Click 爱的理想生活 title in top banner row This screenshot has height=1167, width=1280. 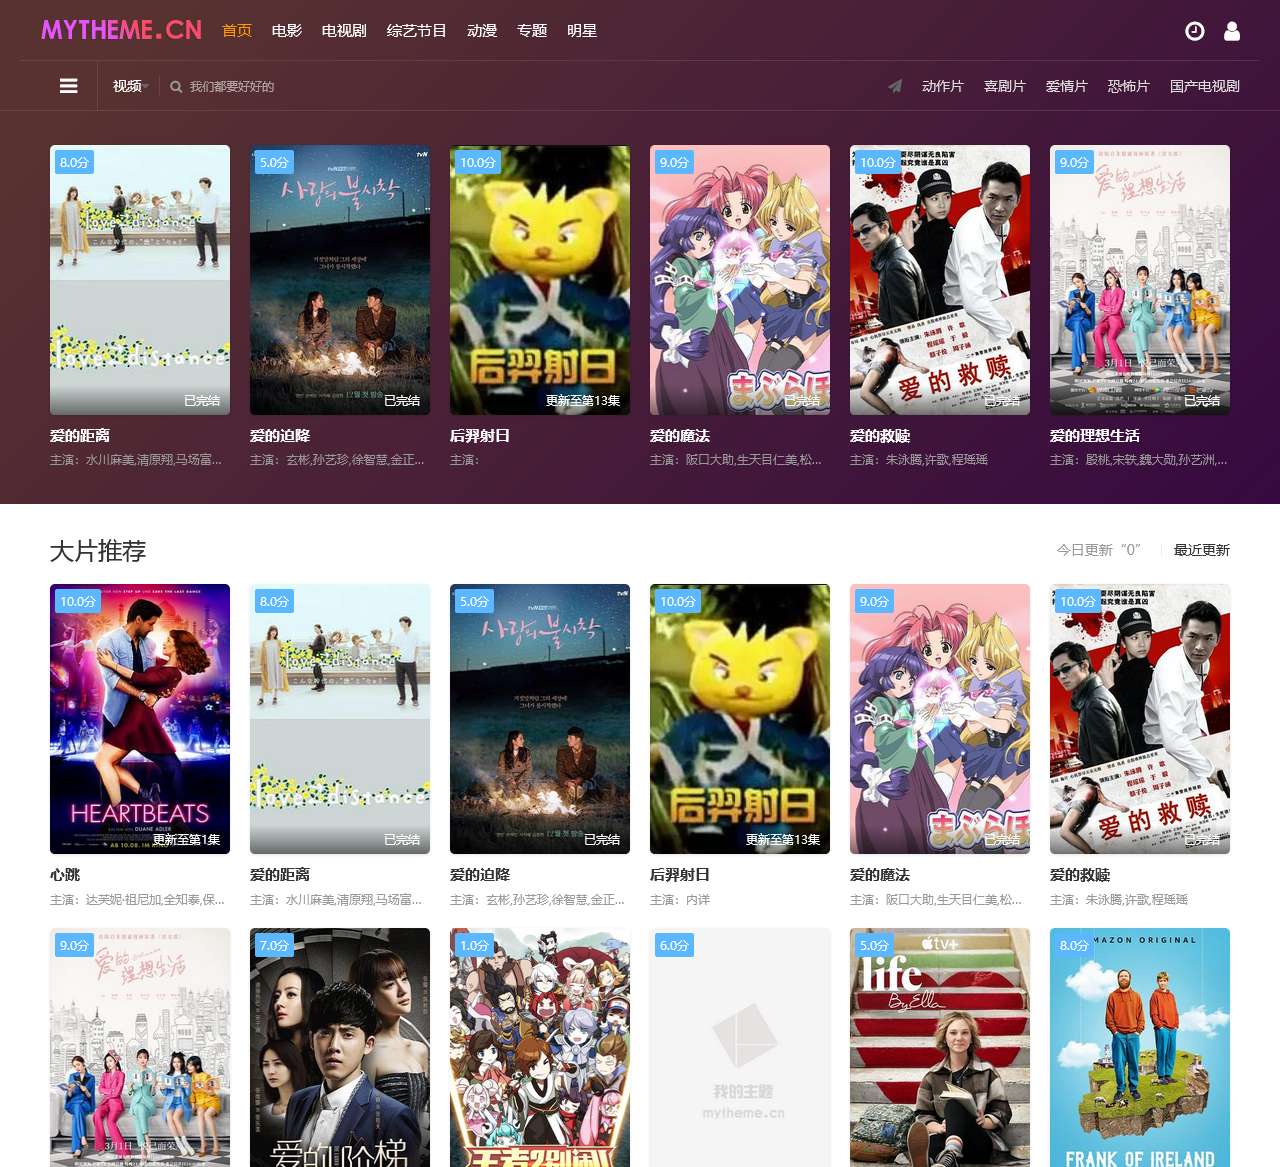(x=1095, y=436)
